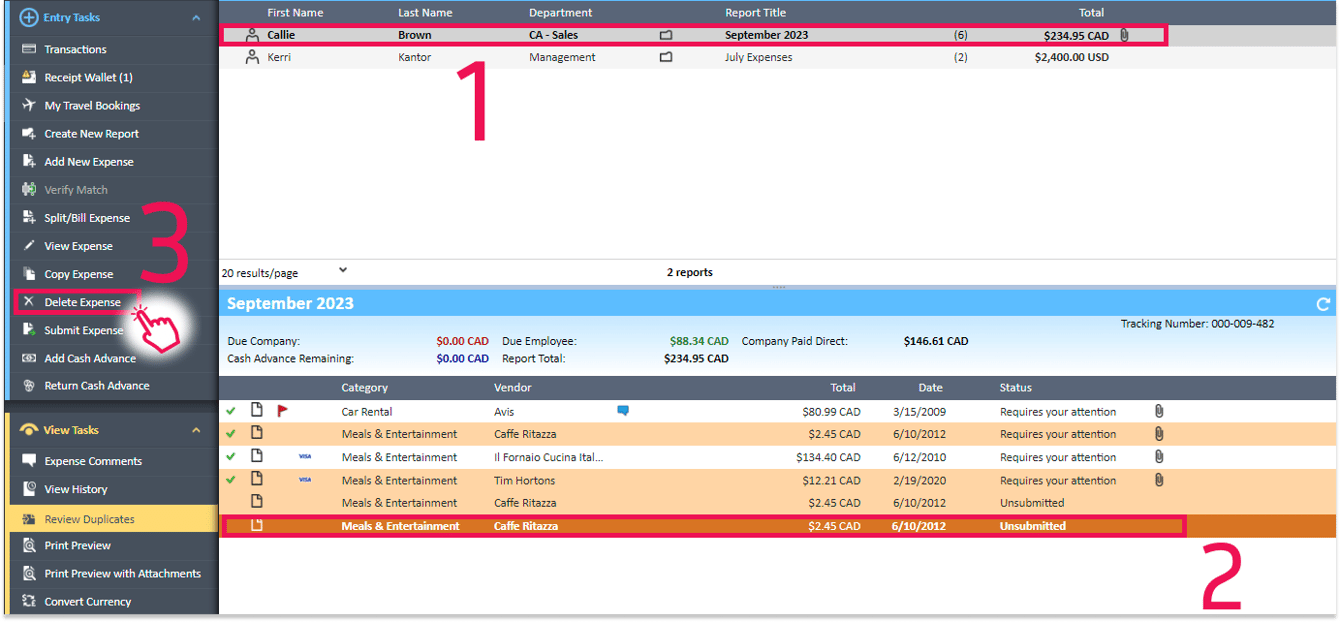
Task: Click the pencil icon for View Expense
Action: [29, 245]
